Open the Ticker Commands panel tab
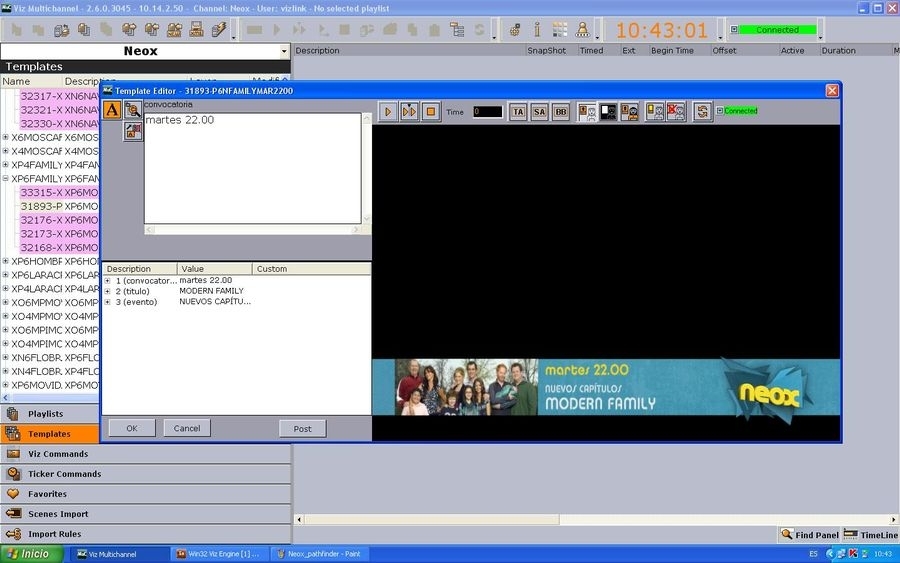The width and height of the screenshot is (900, 563). (146, 474)
